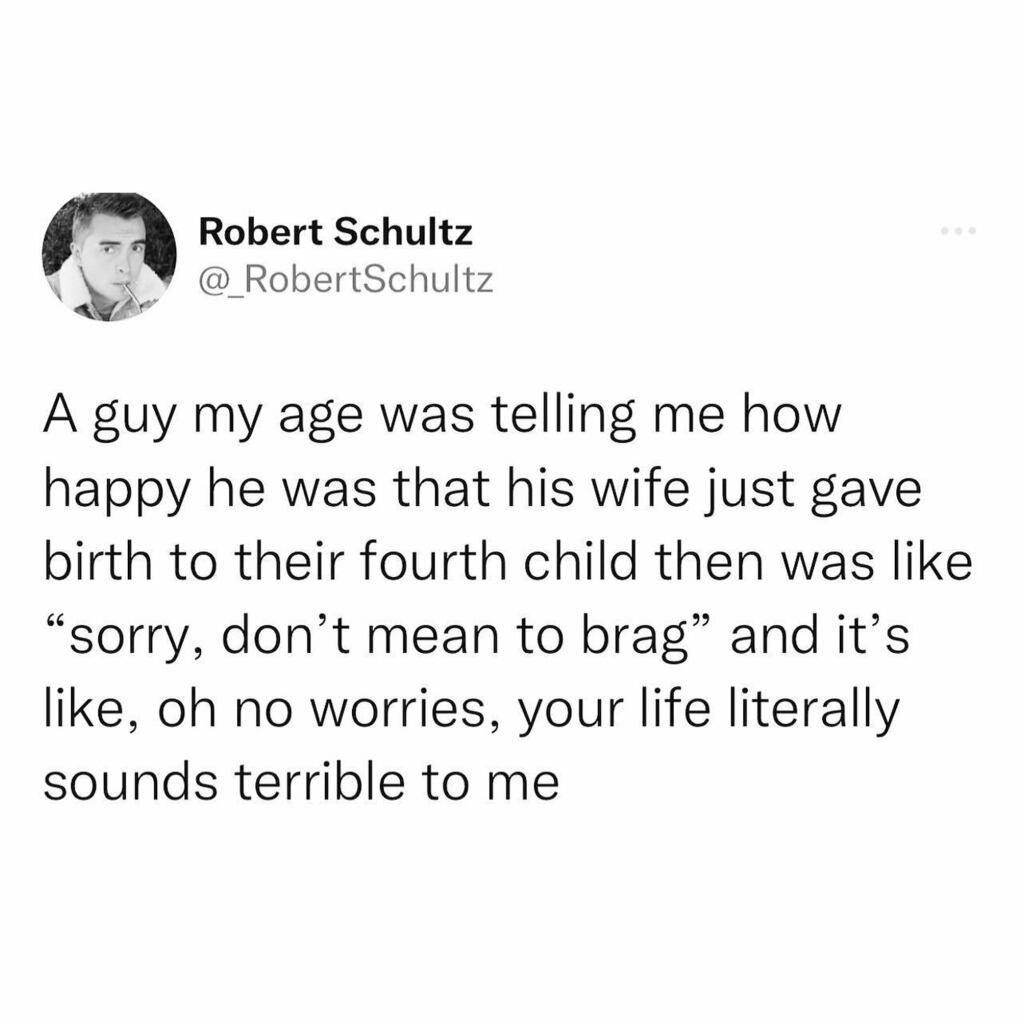Click the quoted phrase 'sorry, don't mean to brag'
The height and width of the screenshot is (1024, 1024).
click(x=379, y=636)
